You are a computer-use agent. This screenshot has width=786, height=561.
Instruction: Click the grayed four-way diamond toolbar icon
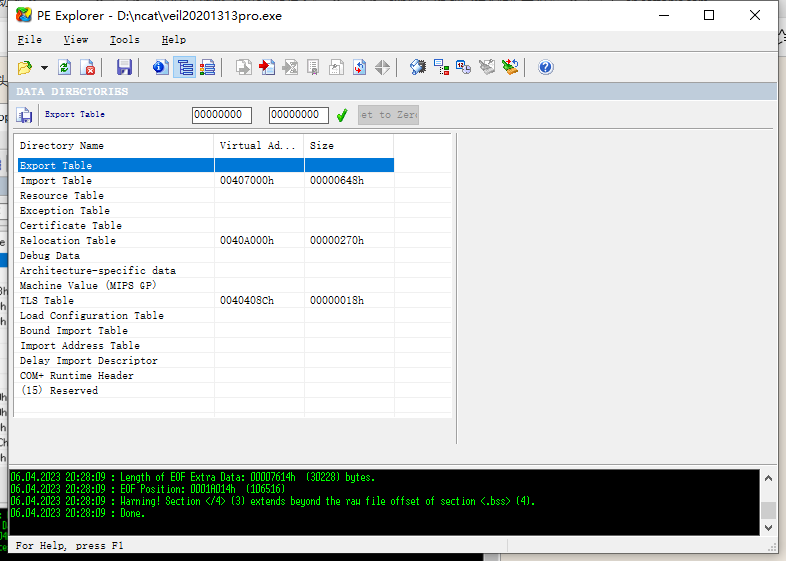pyautogui.click(x=382, y=67)
